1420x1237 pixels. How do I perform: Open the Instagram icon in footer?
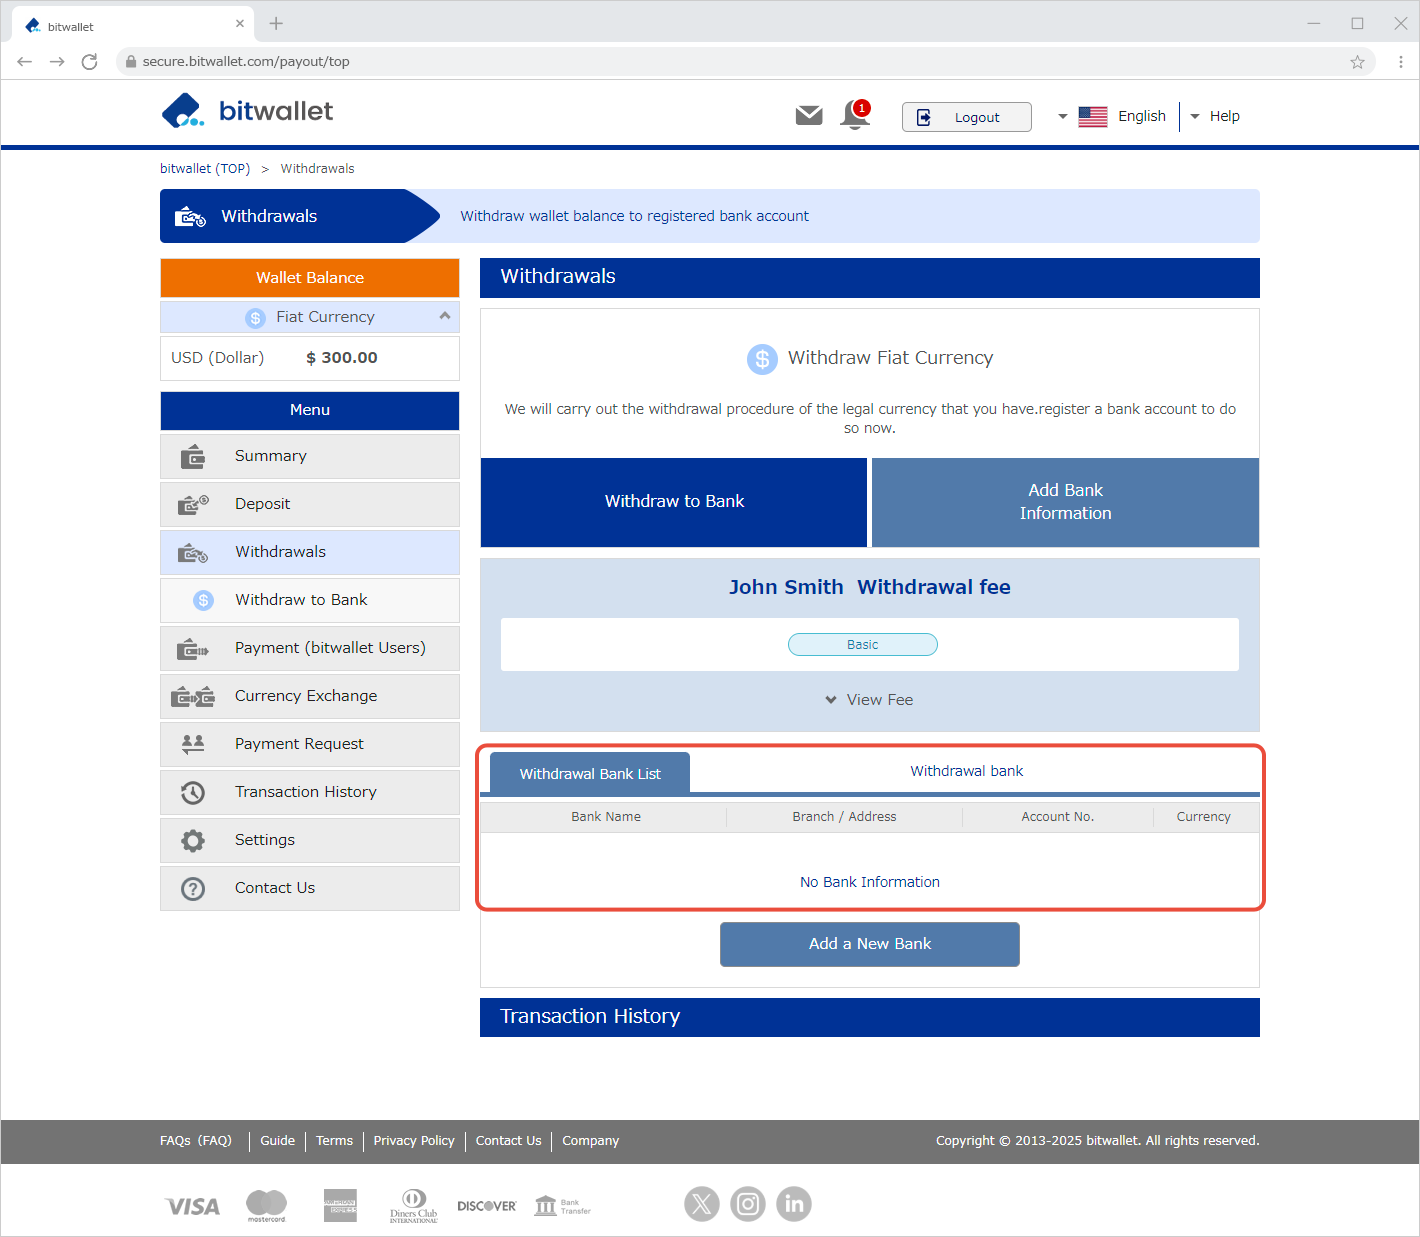coord(747,1204)
